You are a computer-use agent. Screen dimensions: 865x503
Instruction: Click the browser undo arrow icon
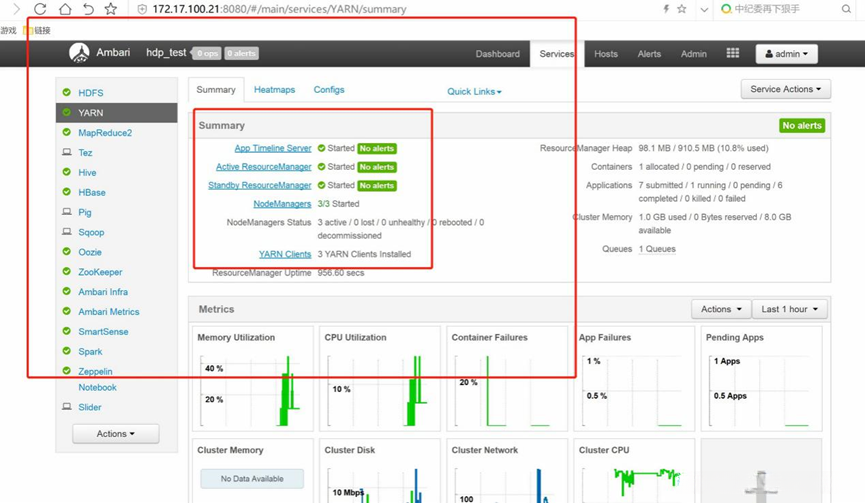(x=88, y=9)
